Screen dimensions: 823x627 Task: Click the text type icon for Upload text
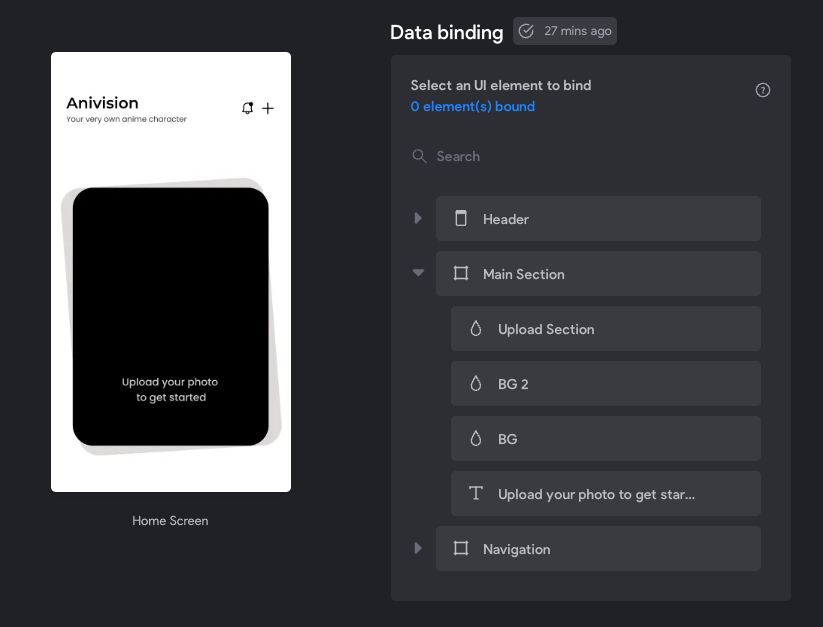(476, 493)
